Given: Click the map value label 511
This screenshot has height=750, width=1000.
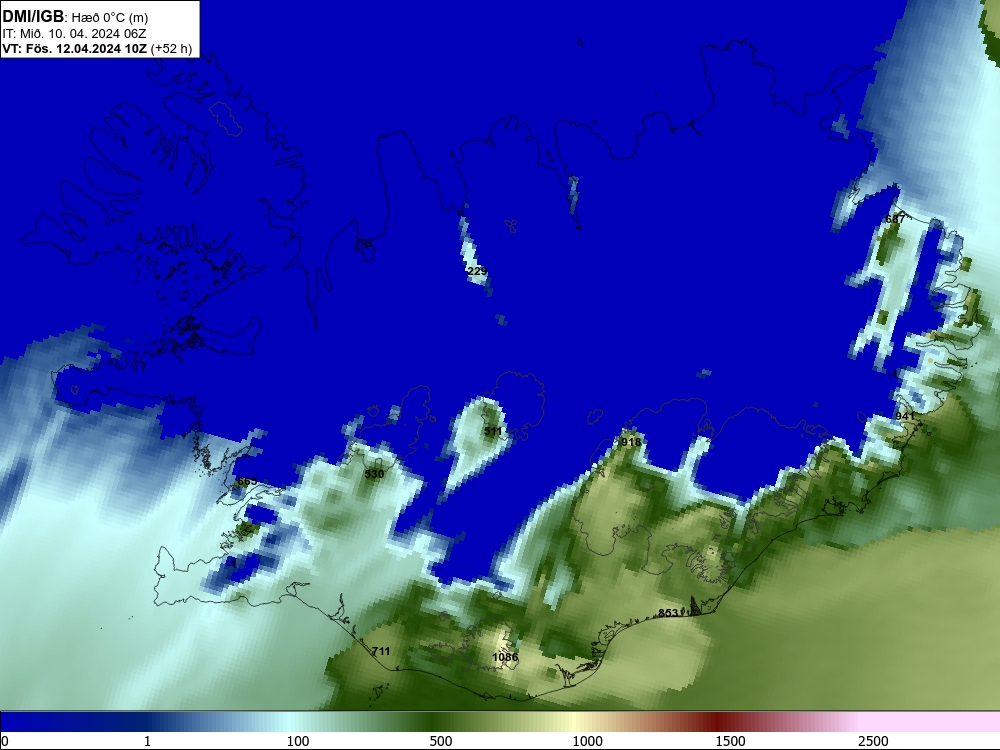Looking at the screenshot, I should click(493, 431).
